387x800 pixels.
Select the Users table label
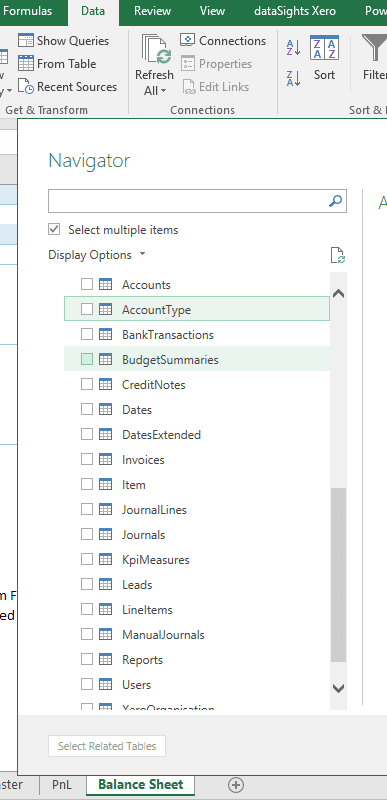(x=136, y=685)
